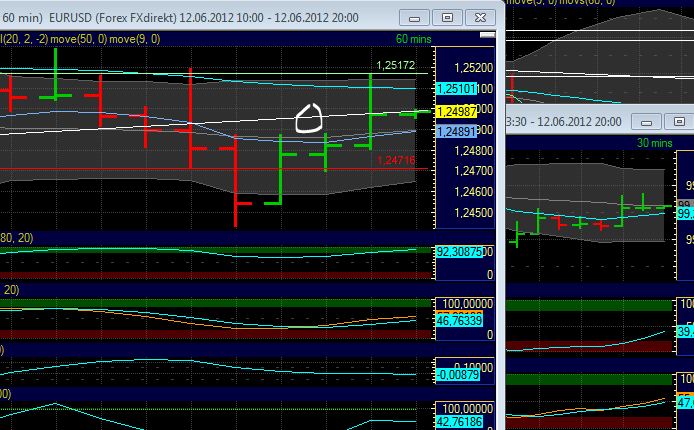Maximize the 30 mins chart window

coord(679,122)
